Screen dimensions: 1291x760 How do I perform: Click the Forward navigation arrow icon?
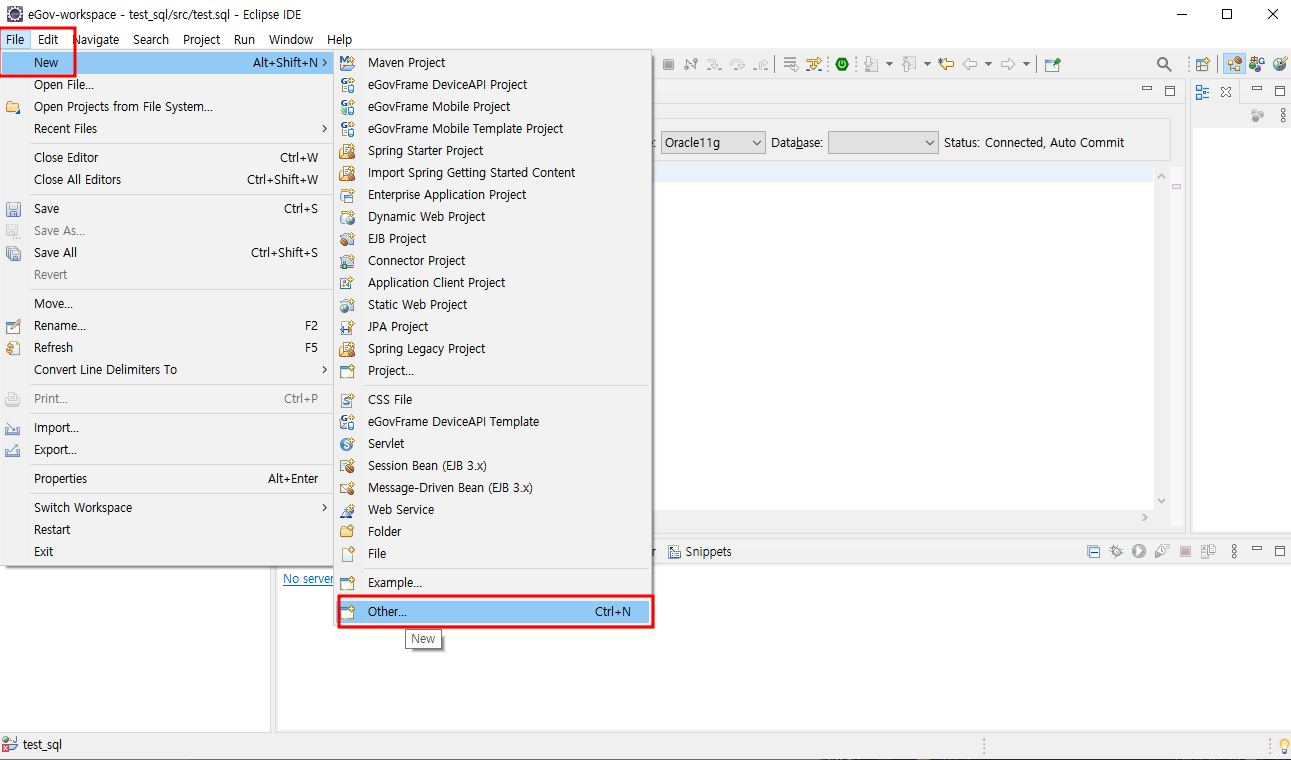click(1008, 64)
